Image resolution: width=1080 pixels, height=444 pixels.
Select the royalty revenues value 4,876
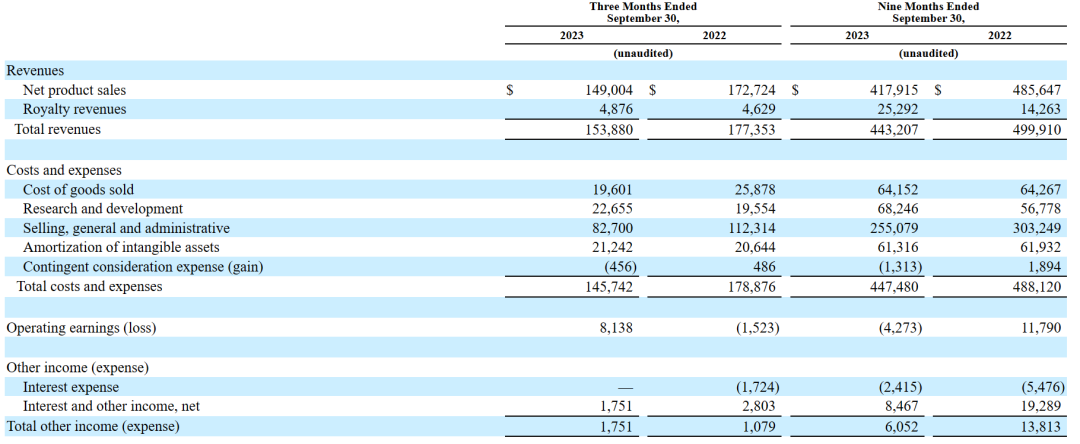coord(616,109)
